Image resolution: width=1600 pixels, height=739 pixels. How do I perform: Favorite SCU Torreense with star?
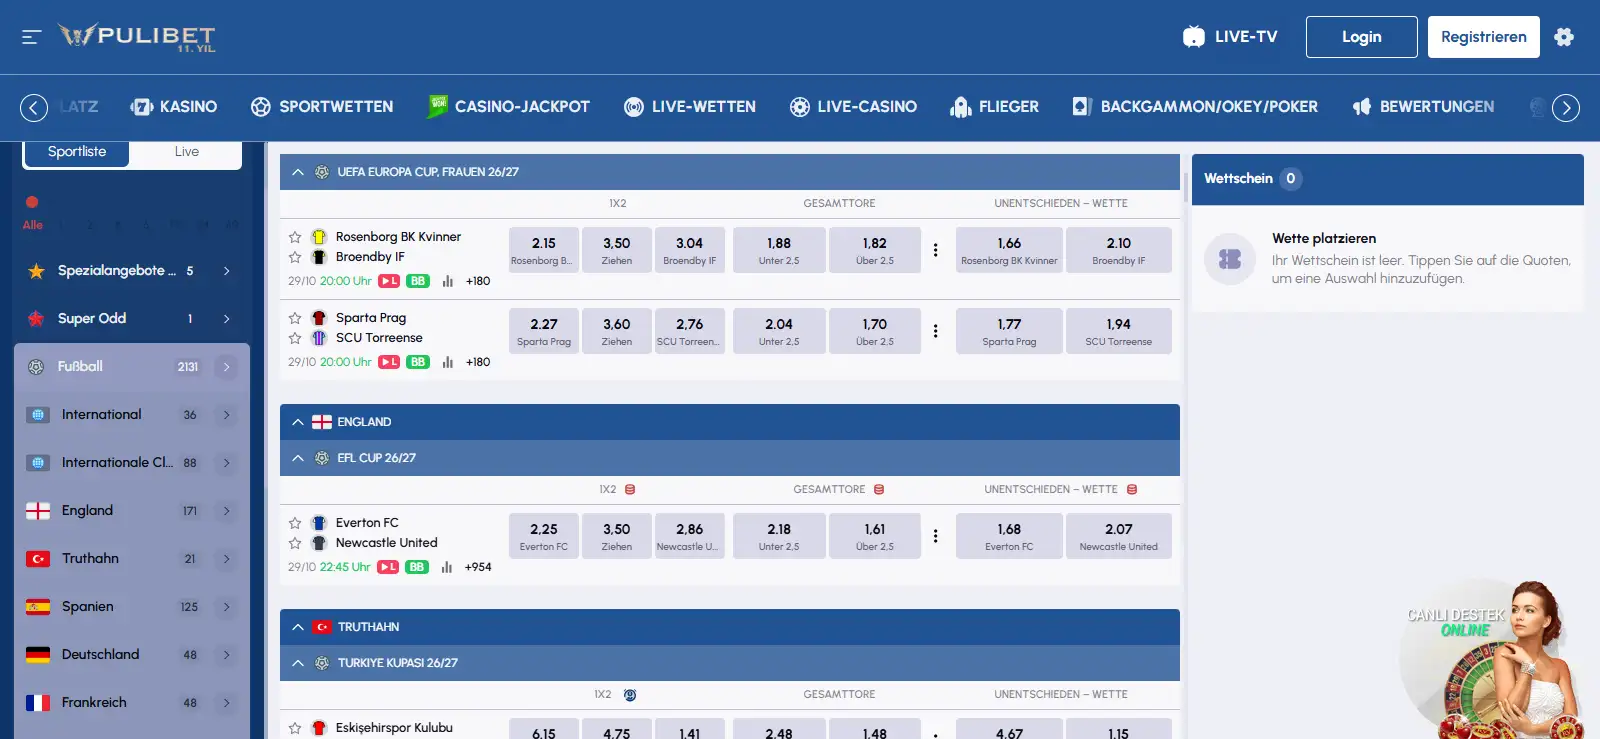(295, 338)
